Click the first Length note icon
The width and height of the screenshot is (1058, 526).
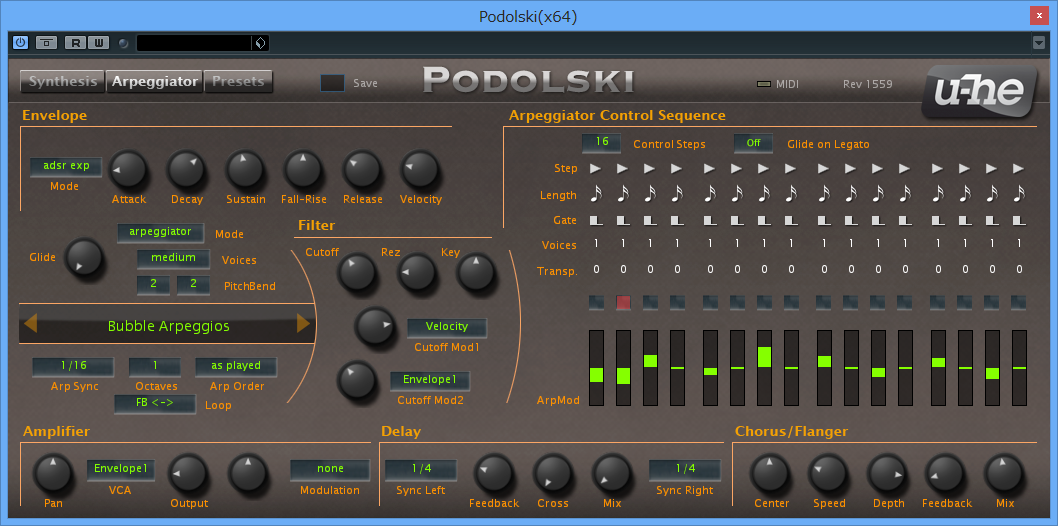coord(596,194)
